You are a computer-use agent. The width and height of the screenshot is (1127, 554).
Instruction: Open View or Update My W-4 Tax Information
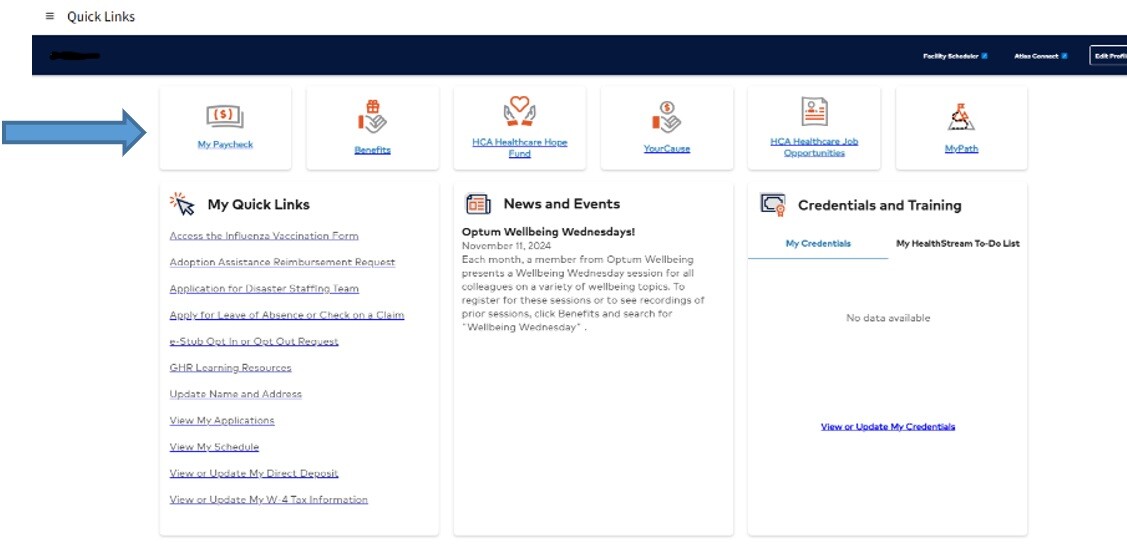coord(268,500)
